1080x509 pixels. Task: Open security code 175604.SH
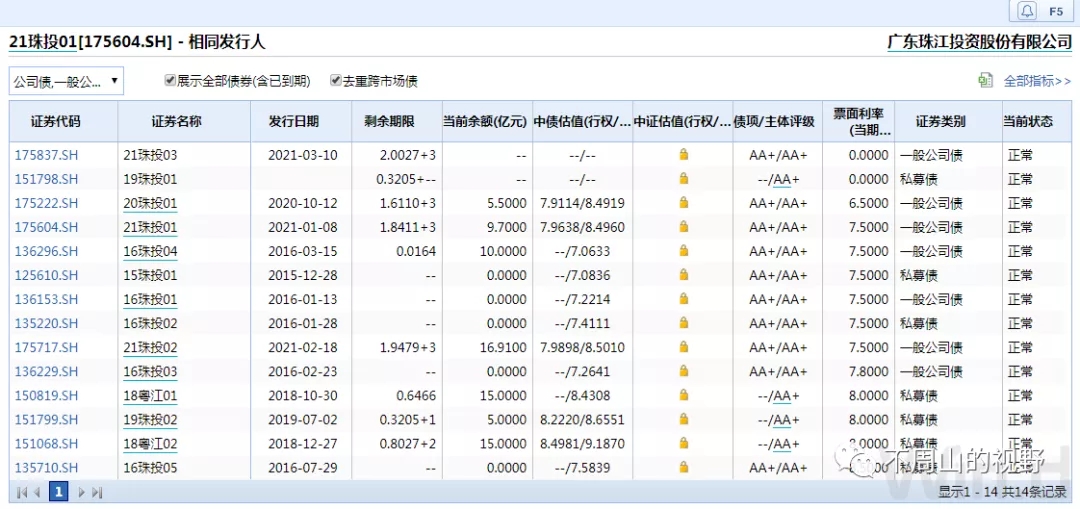pyautogui.click(x=47, y=227)
